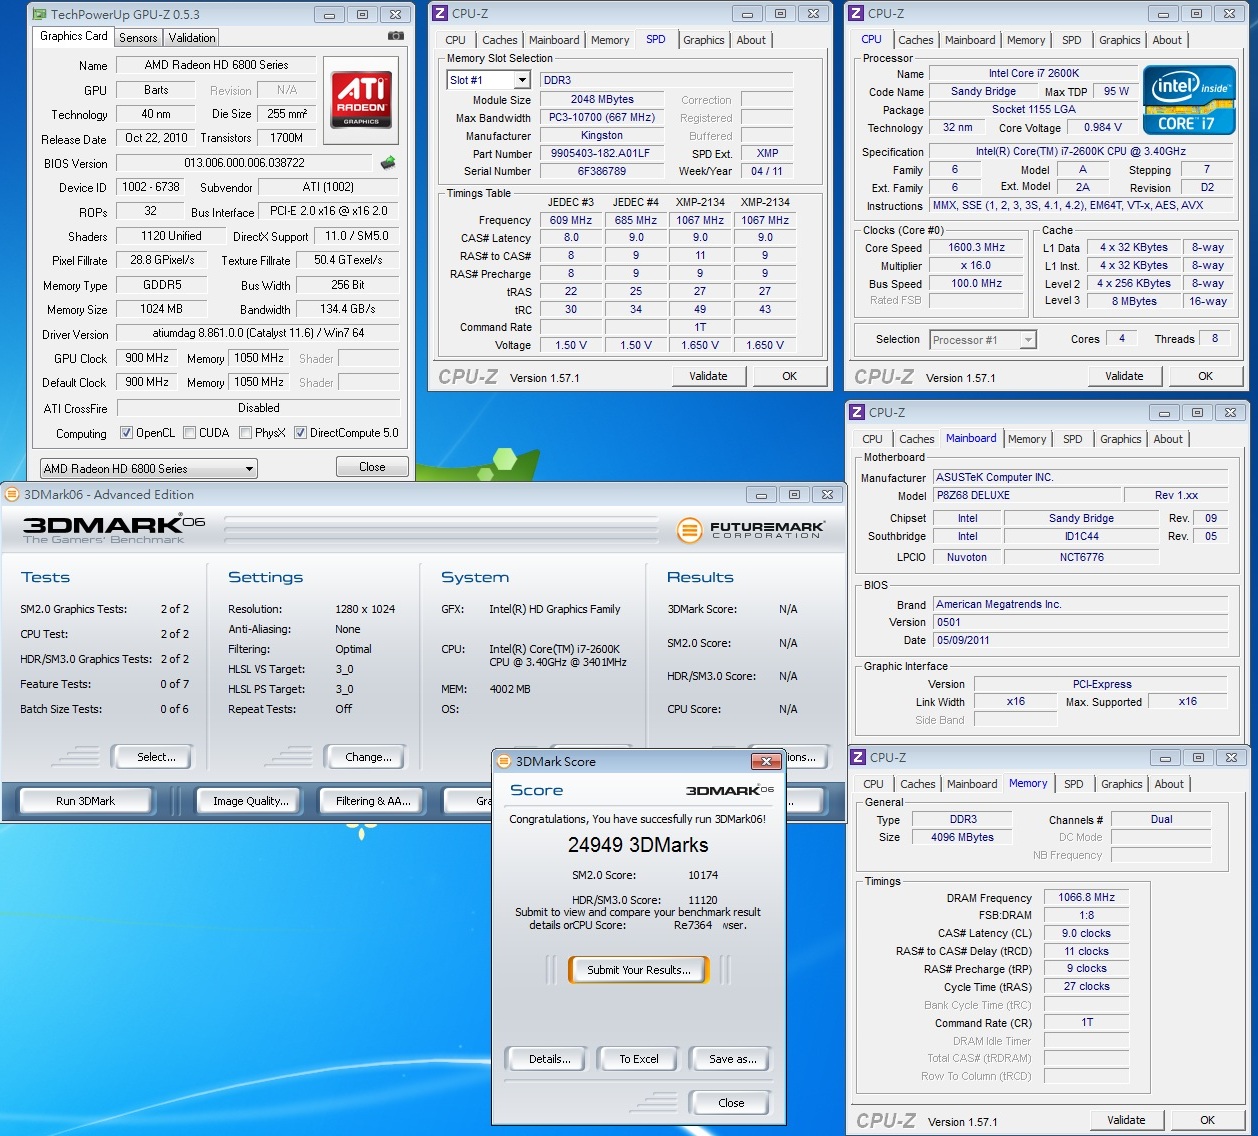Enable the CUDA checkbox
Image resolution: width=1258 pixels, height=1136 pixels.
(x=189, y=433)
